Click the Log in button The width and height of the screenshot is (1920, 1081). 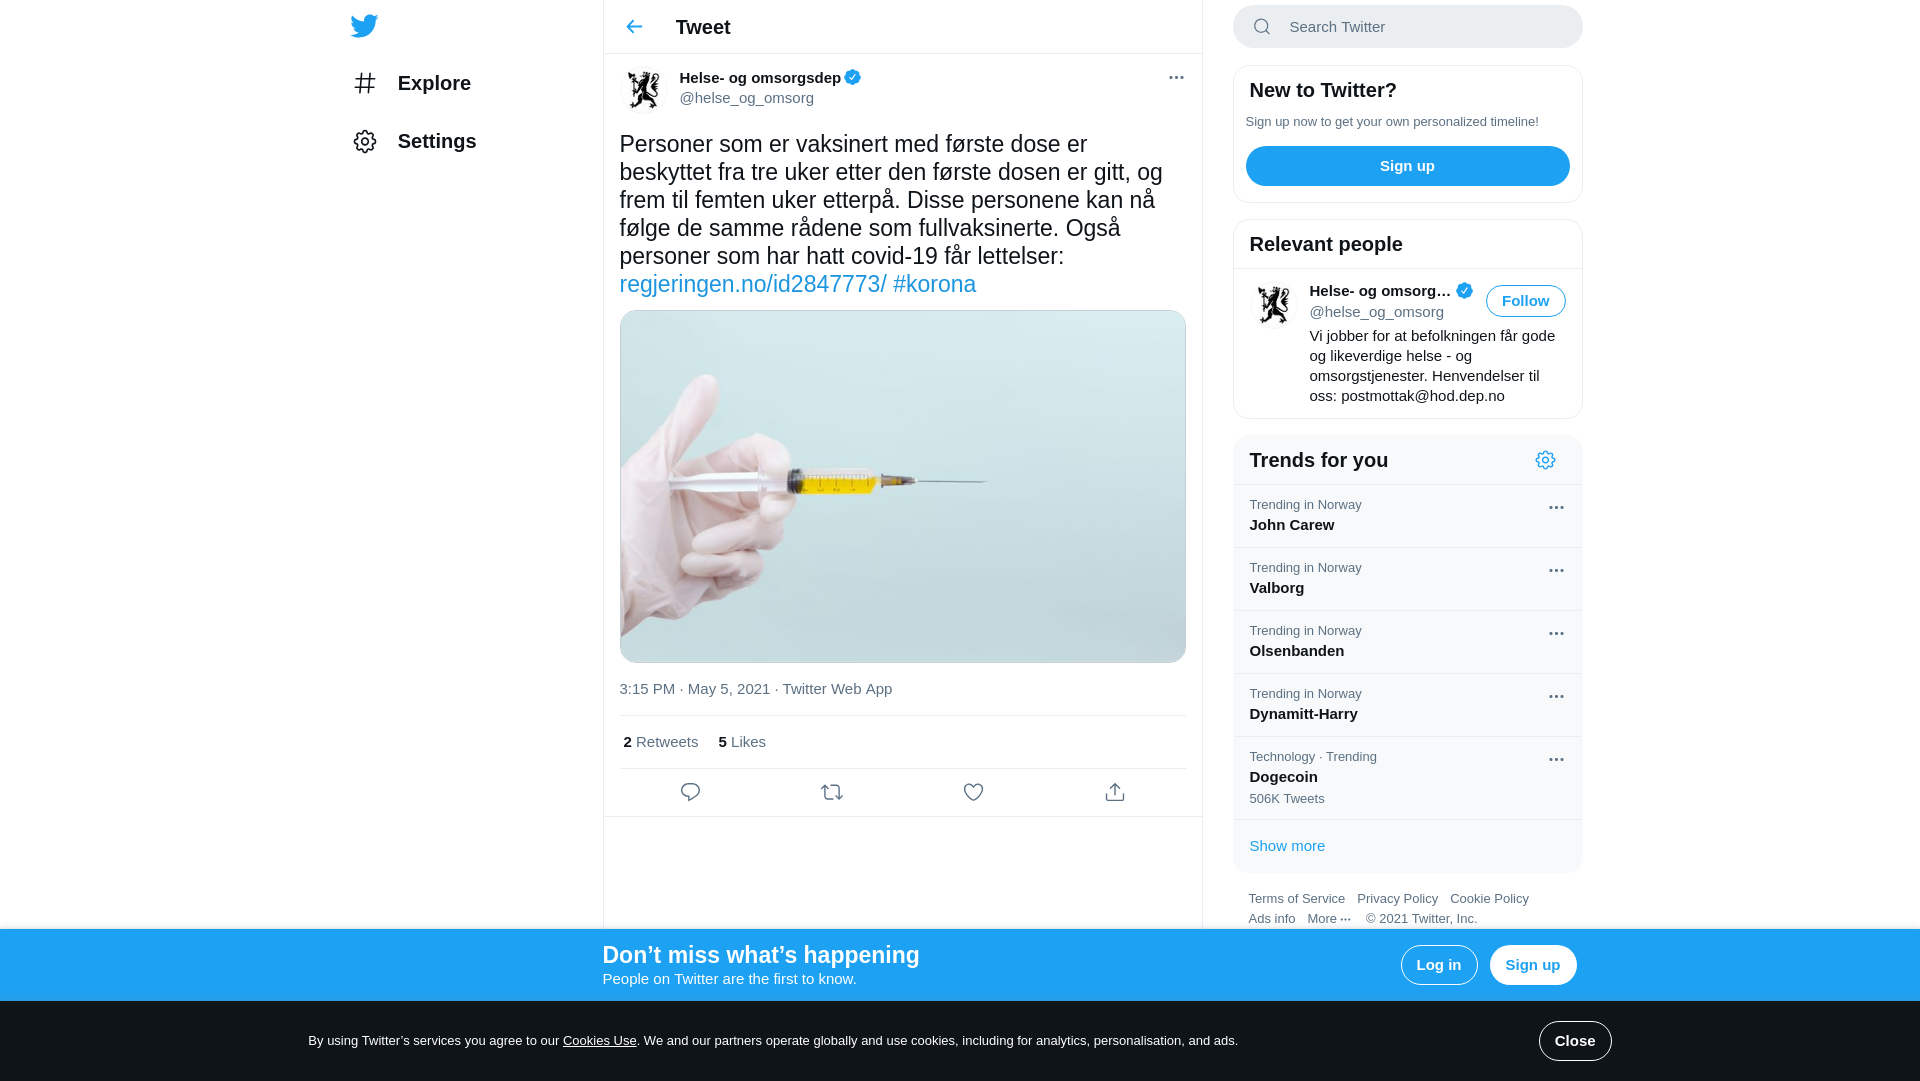(x=1438, y=965)
